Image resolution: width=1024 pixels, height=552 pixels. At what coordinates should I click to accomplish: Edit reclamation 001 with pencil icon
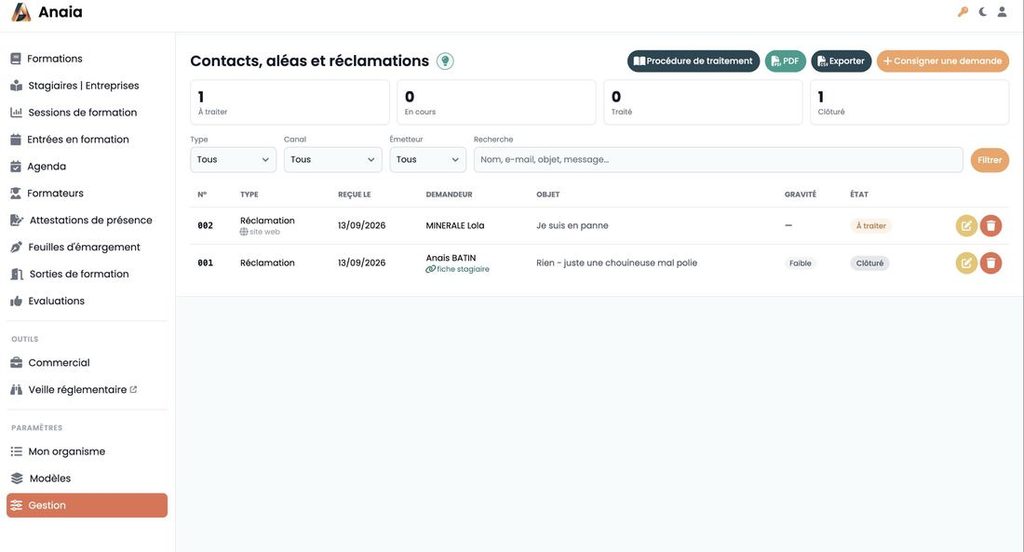[966, 263]
